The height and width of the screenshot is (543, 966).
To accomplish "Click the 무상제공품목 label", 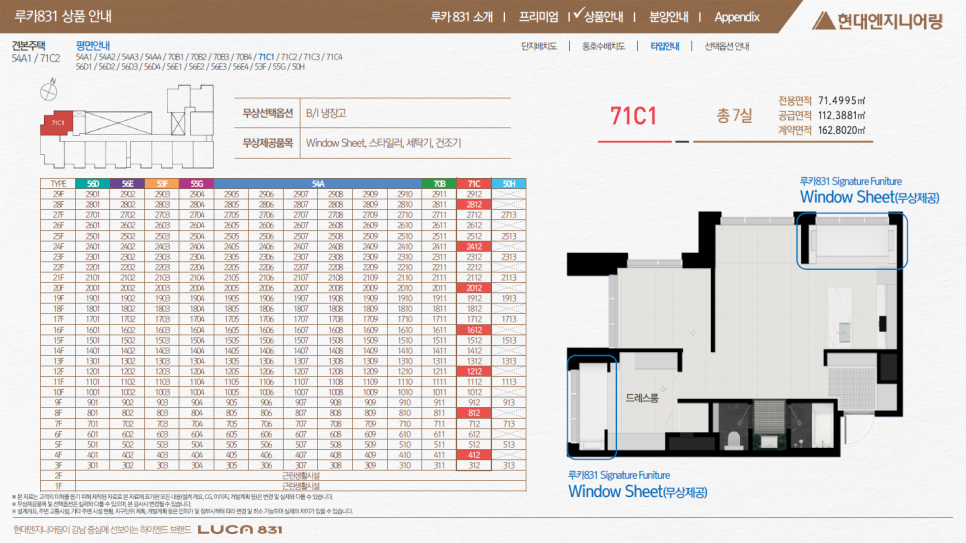I will coord(267,143).
